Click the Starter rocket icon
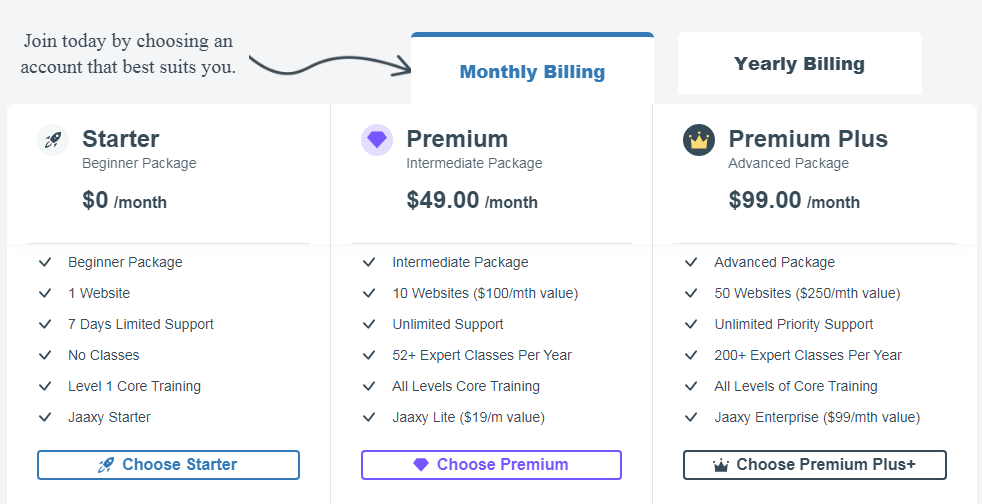The height and width of the screenshot is (504, 982). (53, 140)
